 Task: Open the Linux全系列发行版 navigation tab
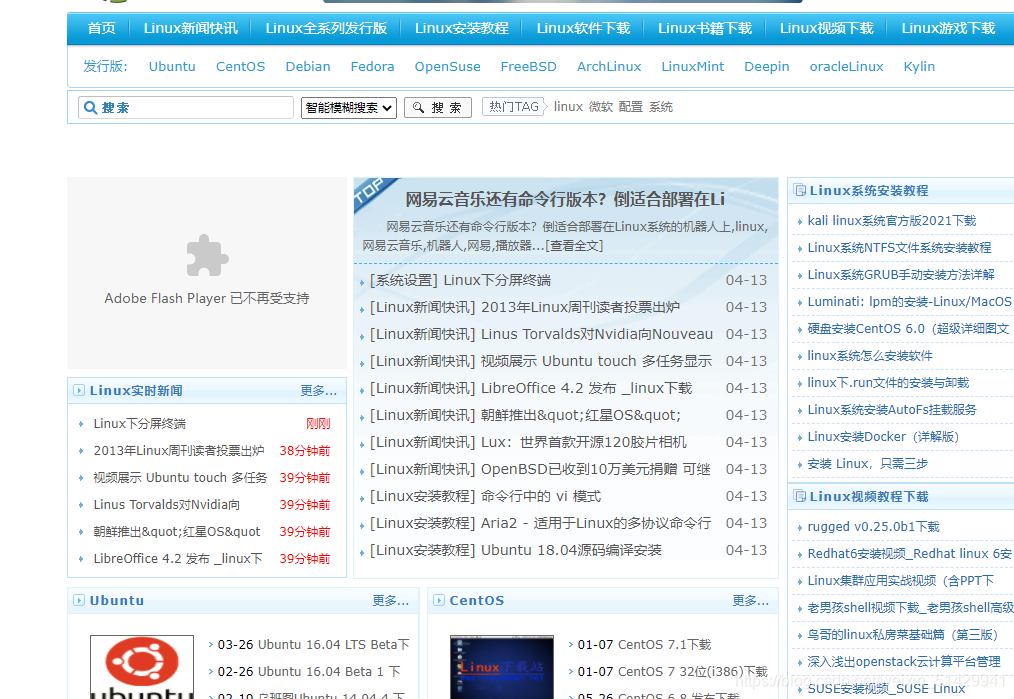pos(326,28)
